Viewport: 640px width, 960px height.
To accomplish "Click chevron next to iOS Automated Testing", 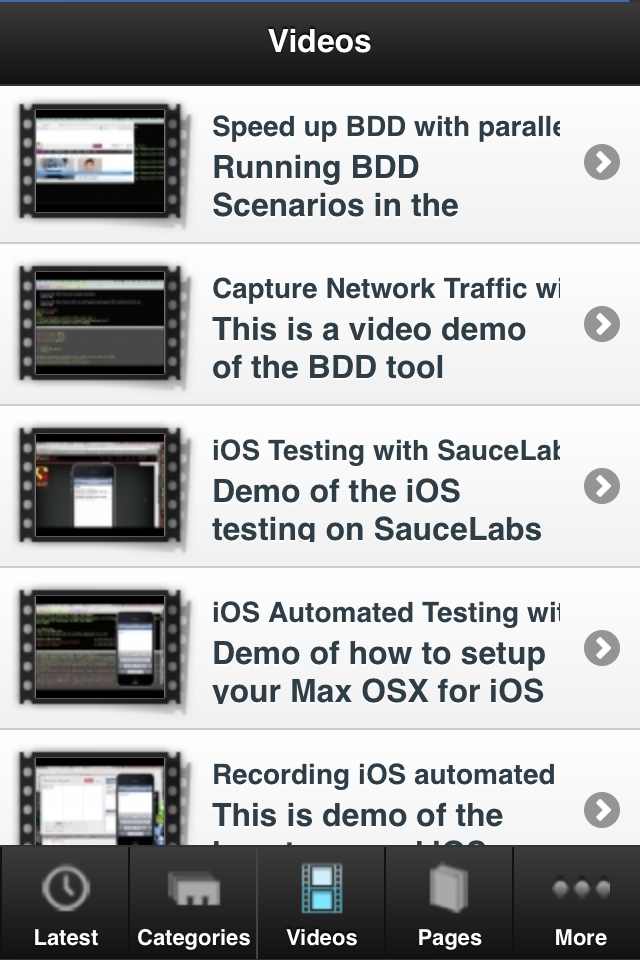I will click(x=602, y=648).
